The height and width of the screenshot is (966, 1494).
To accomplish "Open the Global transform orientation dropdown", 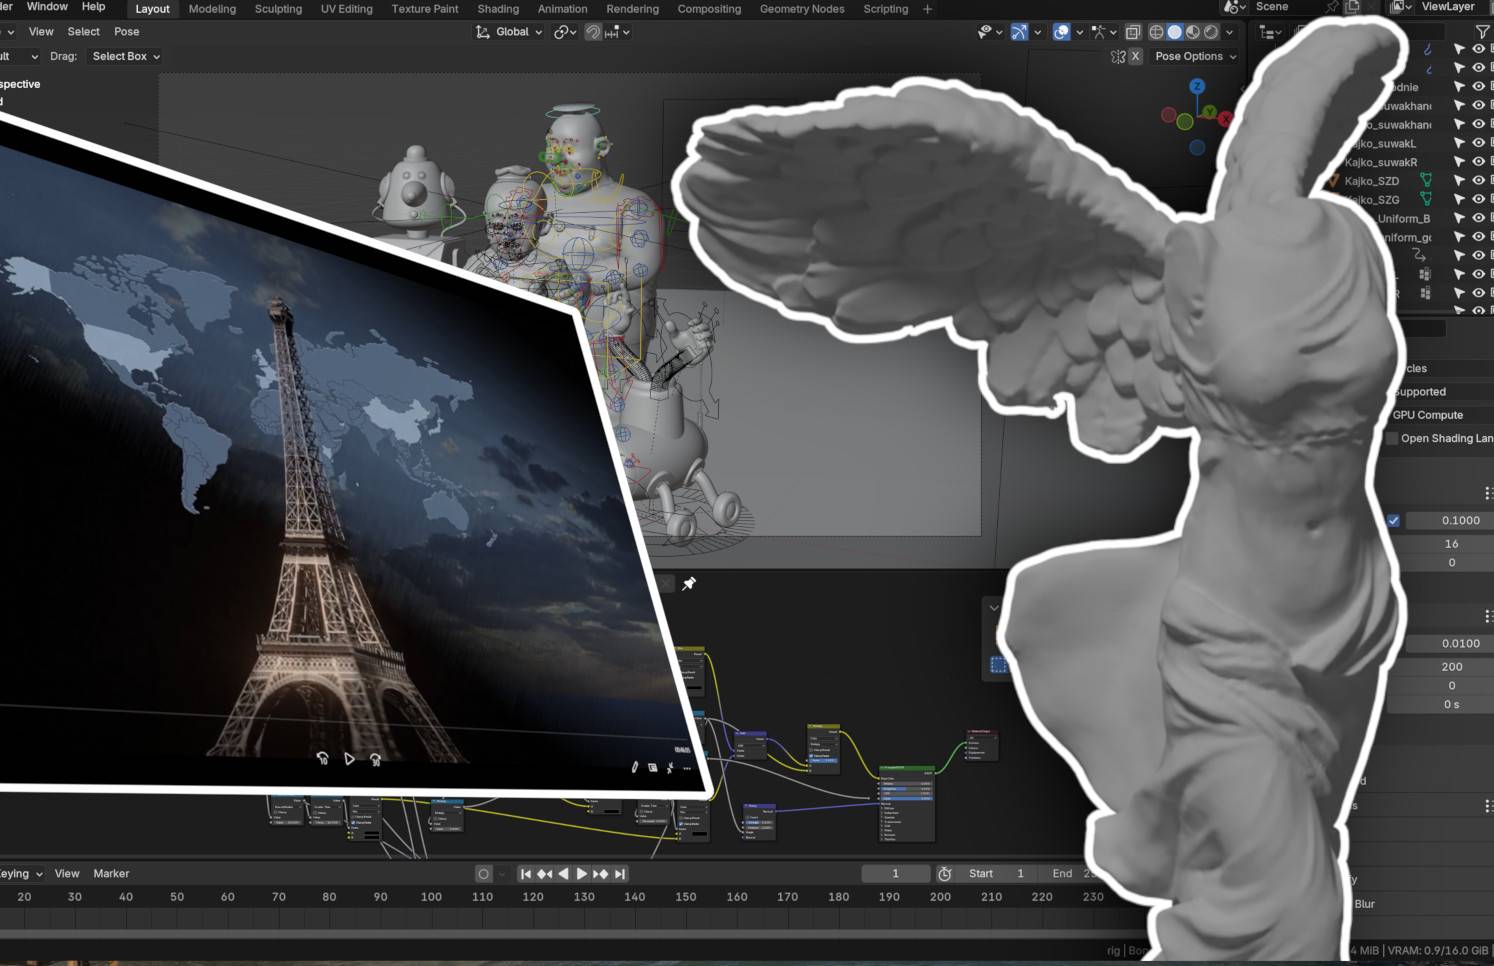I will coord(510,32).
